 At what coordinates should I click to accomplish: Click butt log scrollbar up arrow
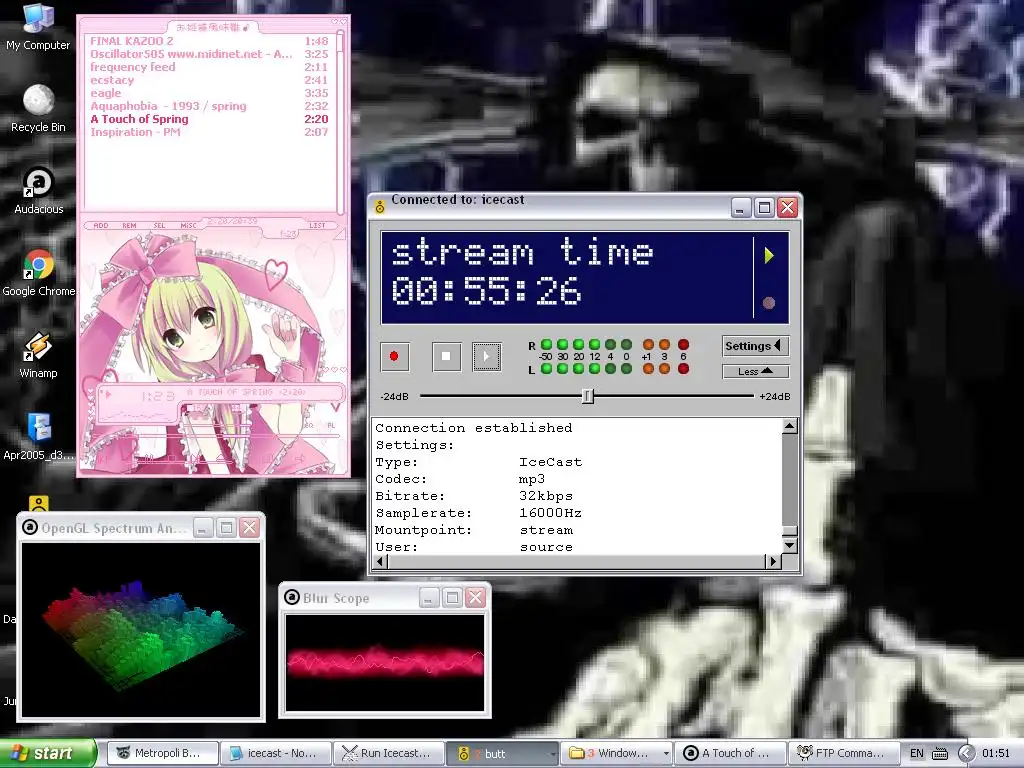(x=790, y=426)
